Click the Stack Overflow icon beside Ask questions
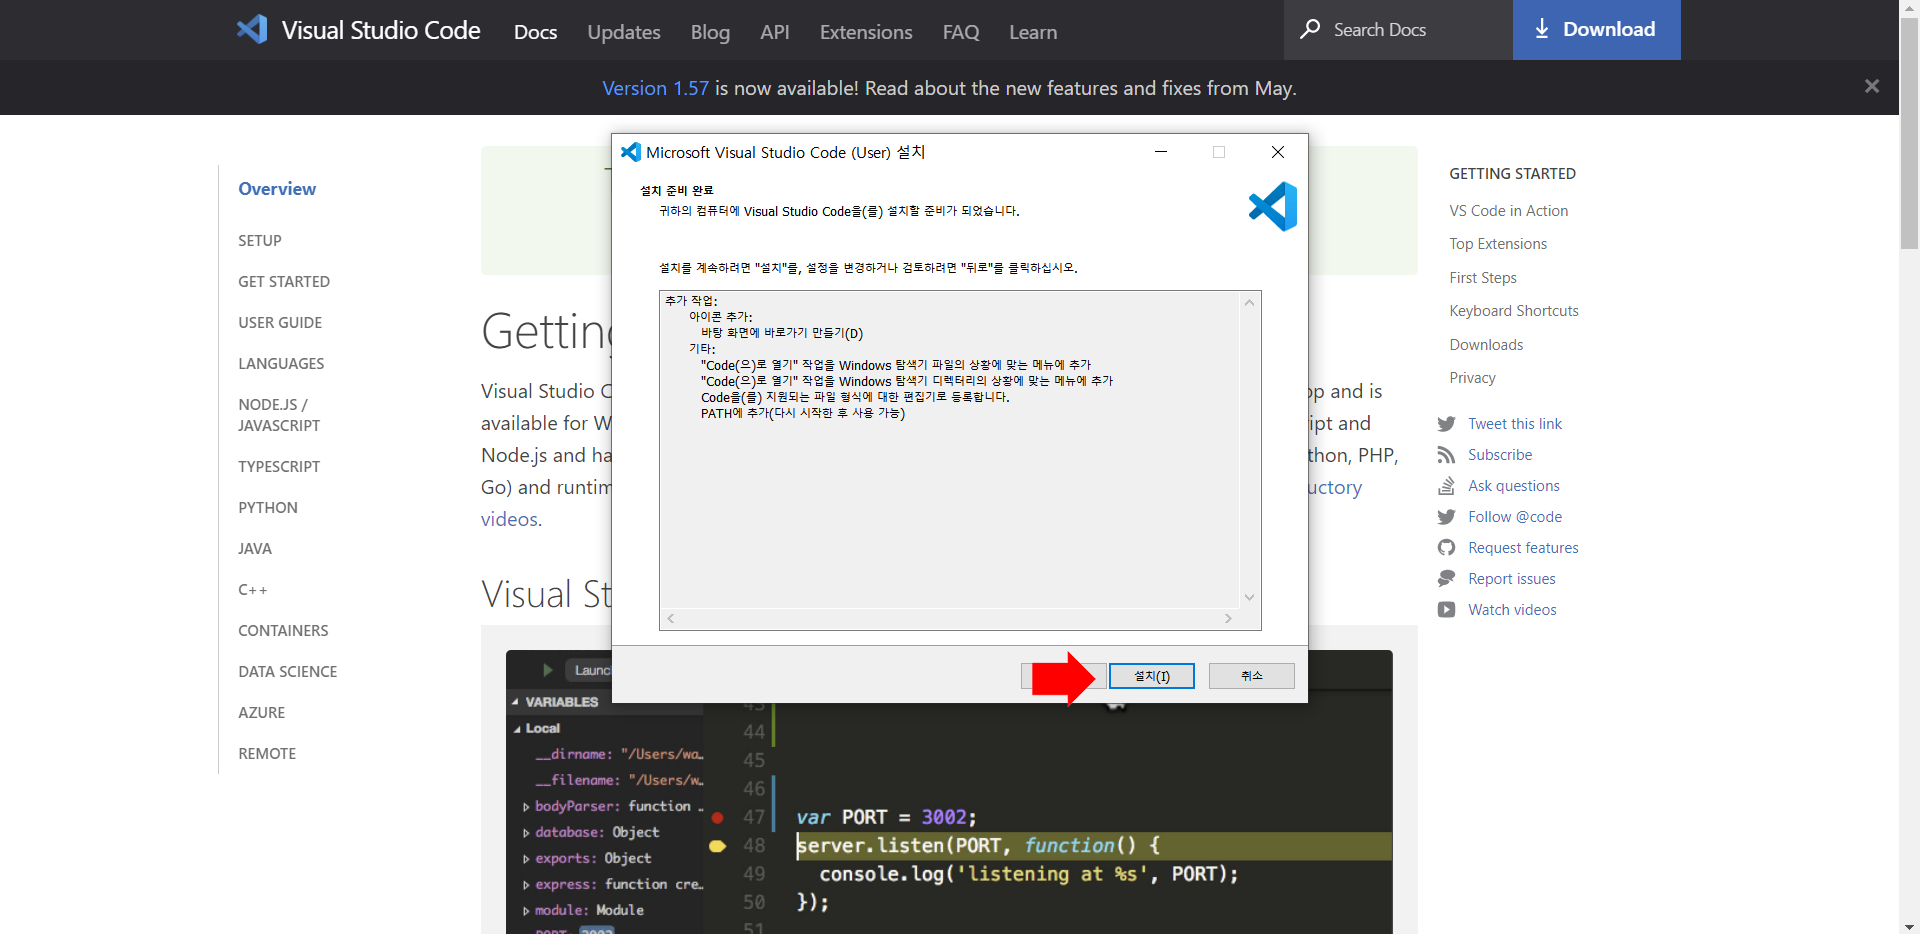Screen dimensions: 1920x934 (x=1446, y=486)
